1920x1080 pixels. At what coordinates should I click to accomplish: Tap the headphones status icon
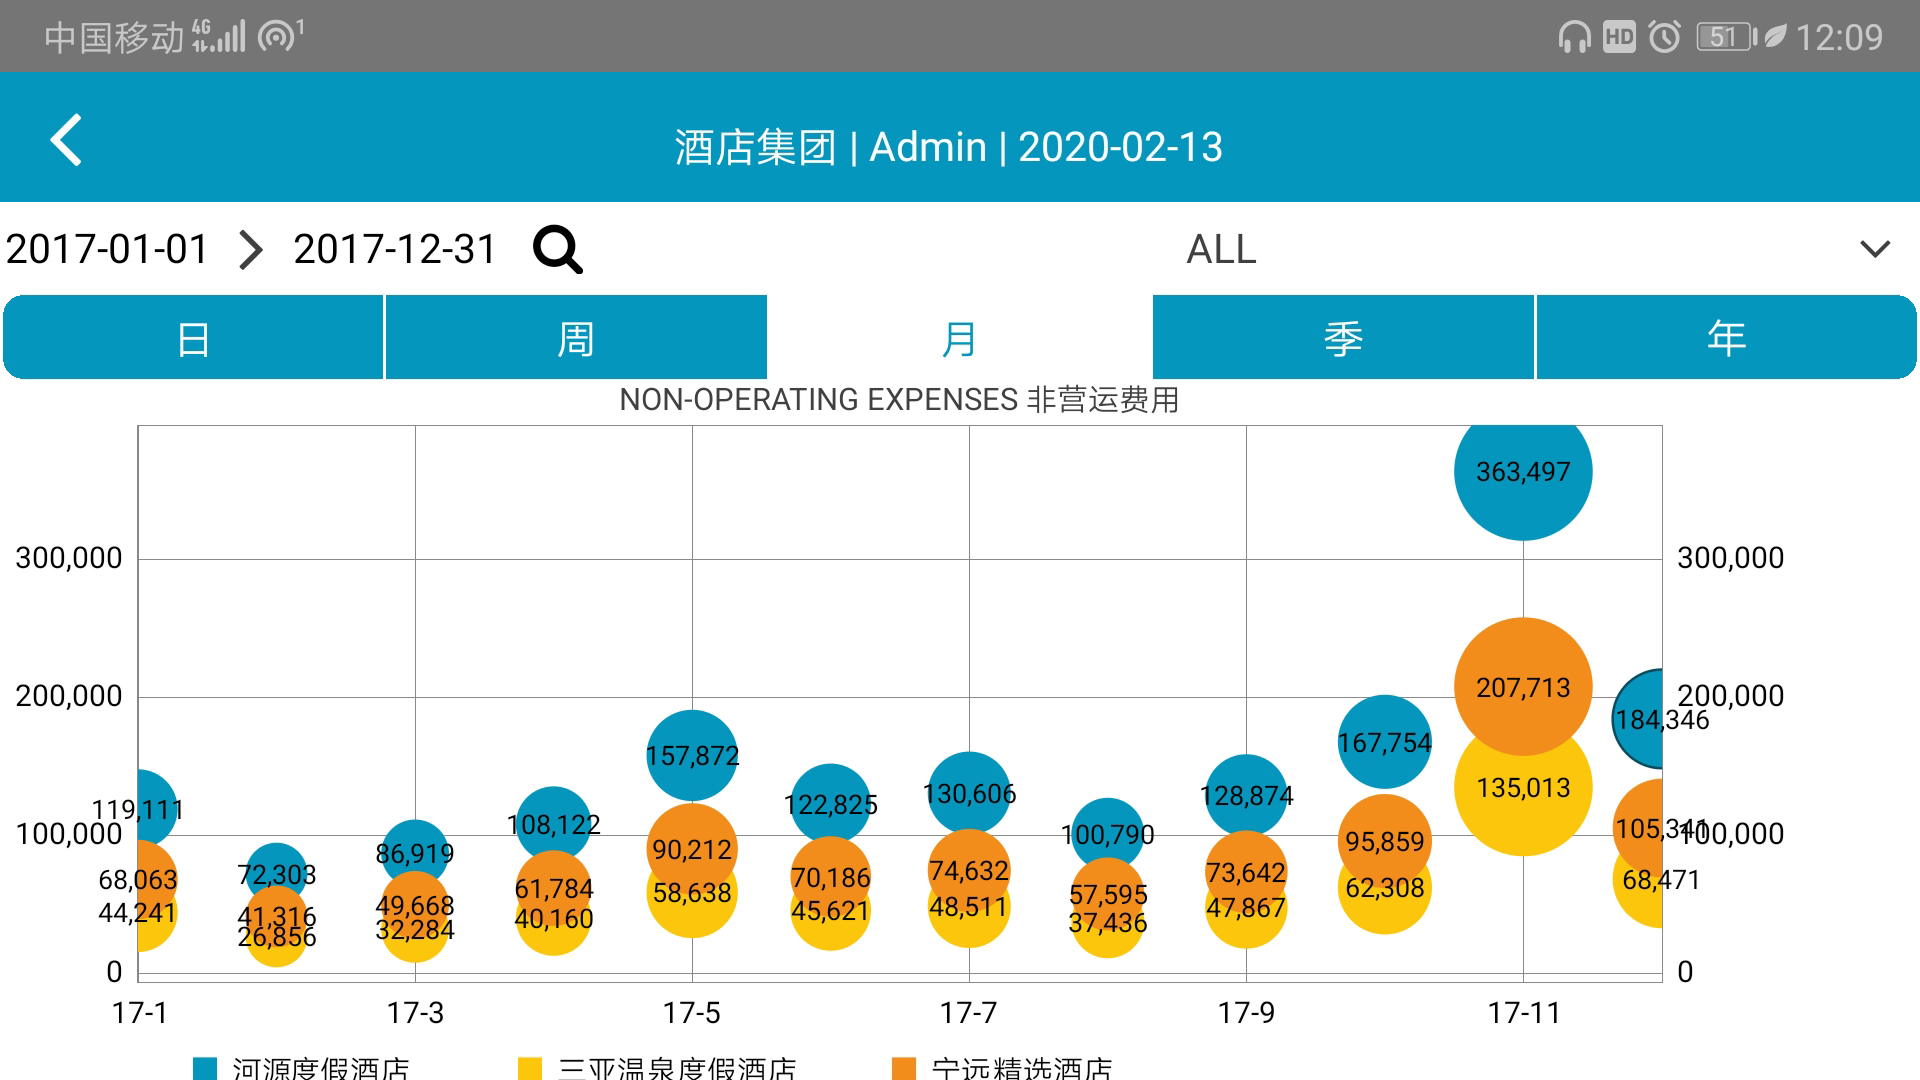[x=1574, y=38]
